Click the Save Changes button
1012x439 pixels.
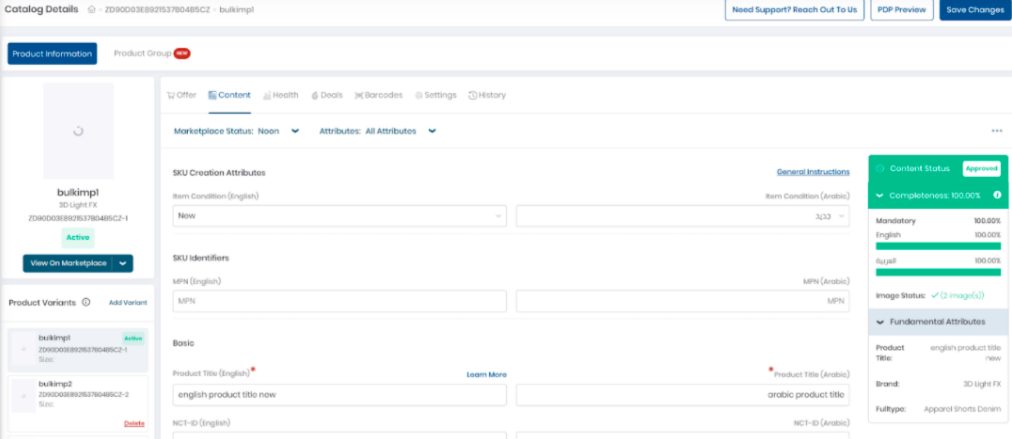[974, 10]
